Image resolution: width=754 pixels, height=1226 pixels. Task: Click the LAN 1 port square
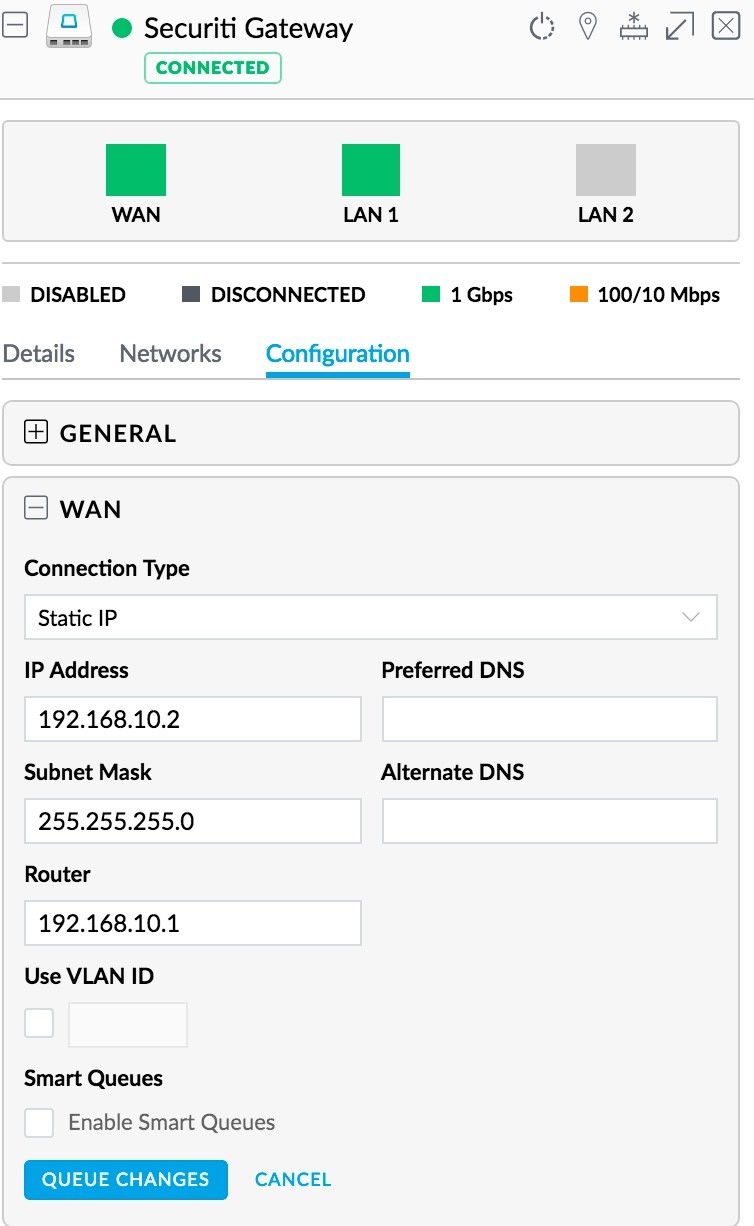tap(371, 170)
